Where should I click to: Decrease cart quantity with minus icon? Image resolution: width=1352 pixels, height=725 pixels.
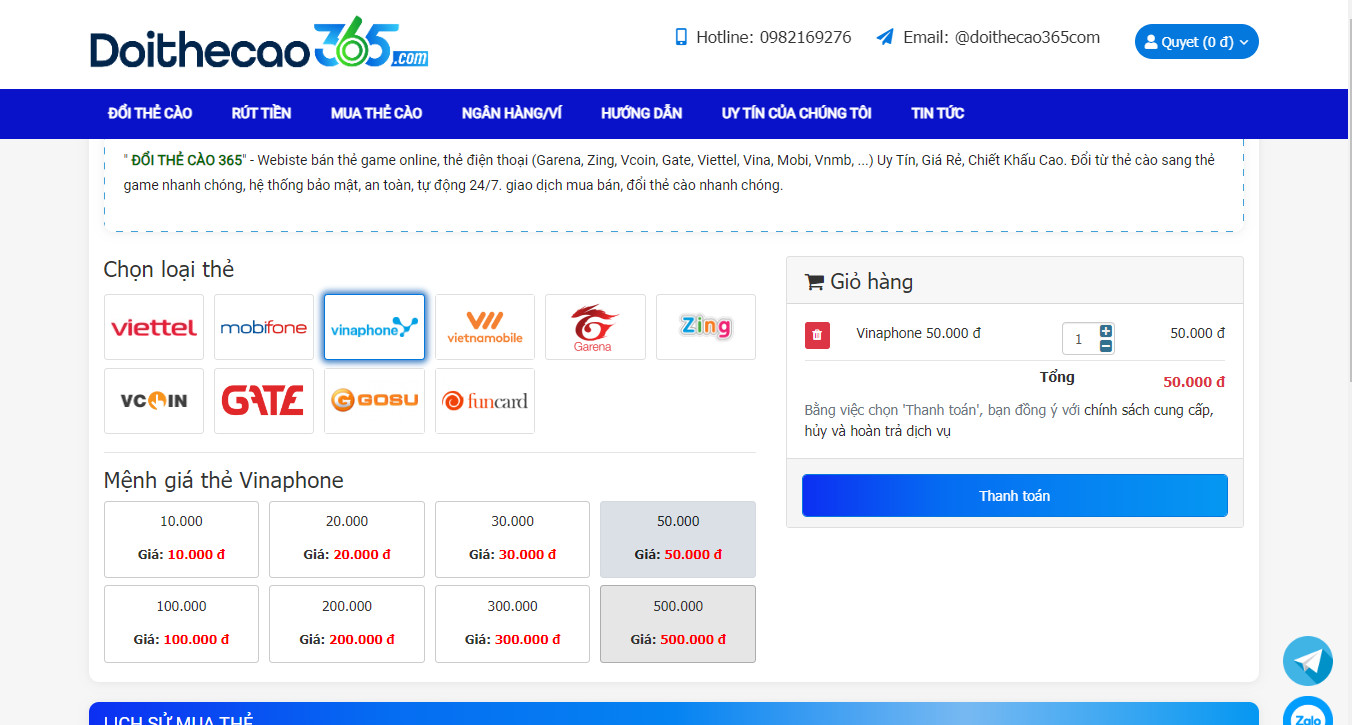coord(1106,346)
